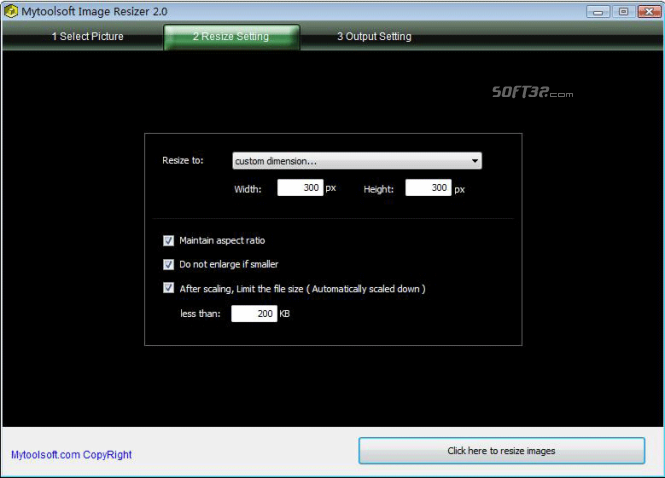Viewport: 665px width, 478px height.
Task: Focus the Height pixel input field
Action: 428,187
